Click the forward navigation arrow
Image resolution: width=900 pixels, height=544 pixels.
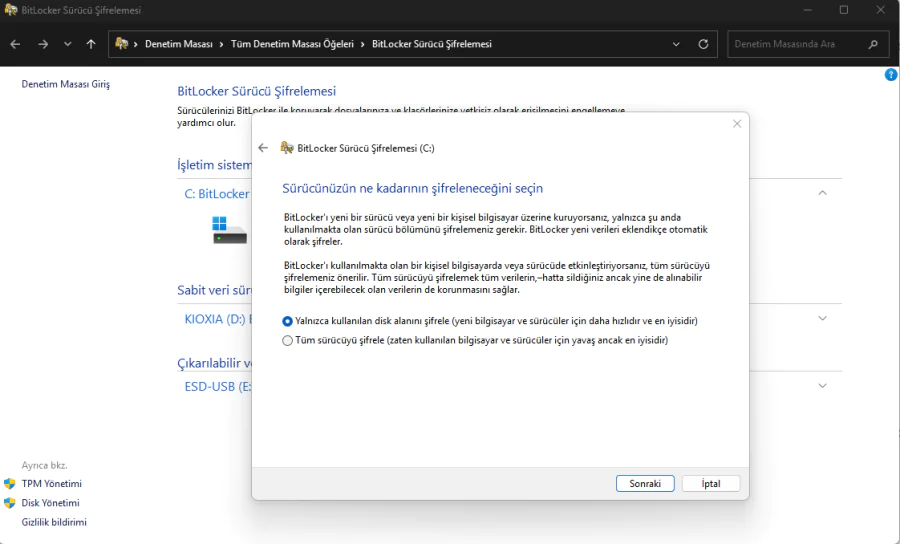click(x=43, y=44)
